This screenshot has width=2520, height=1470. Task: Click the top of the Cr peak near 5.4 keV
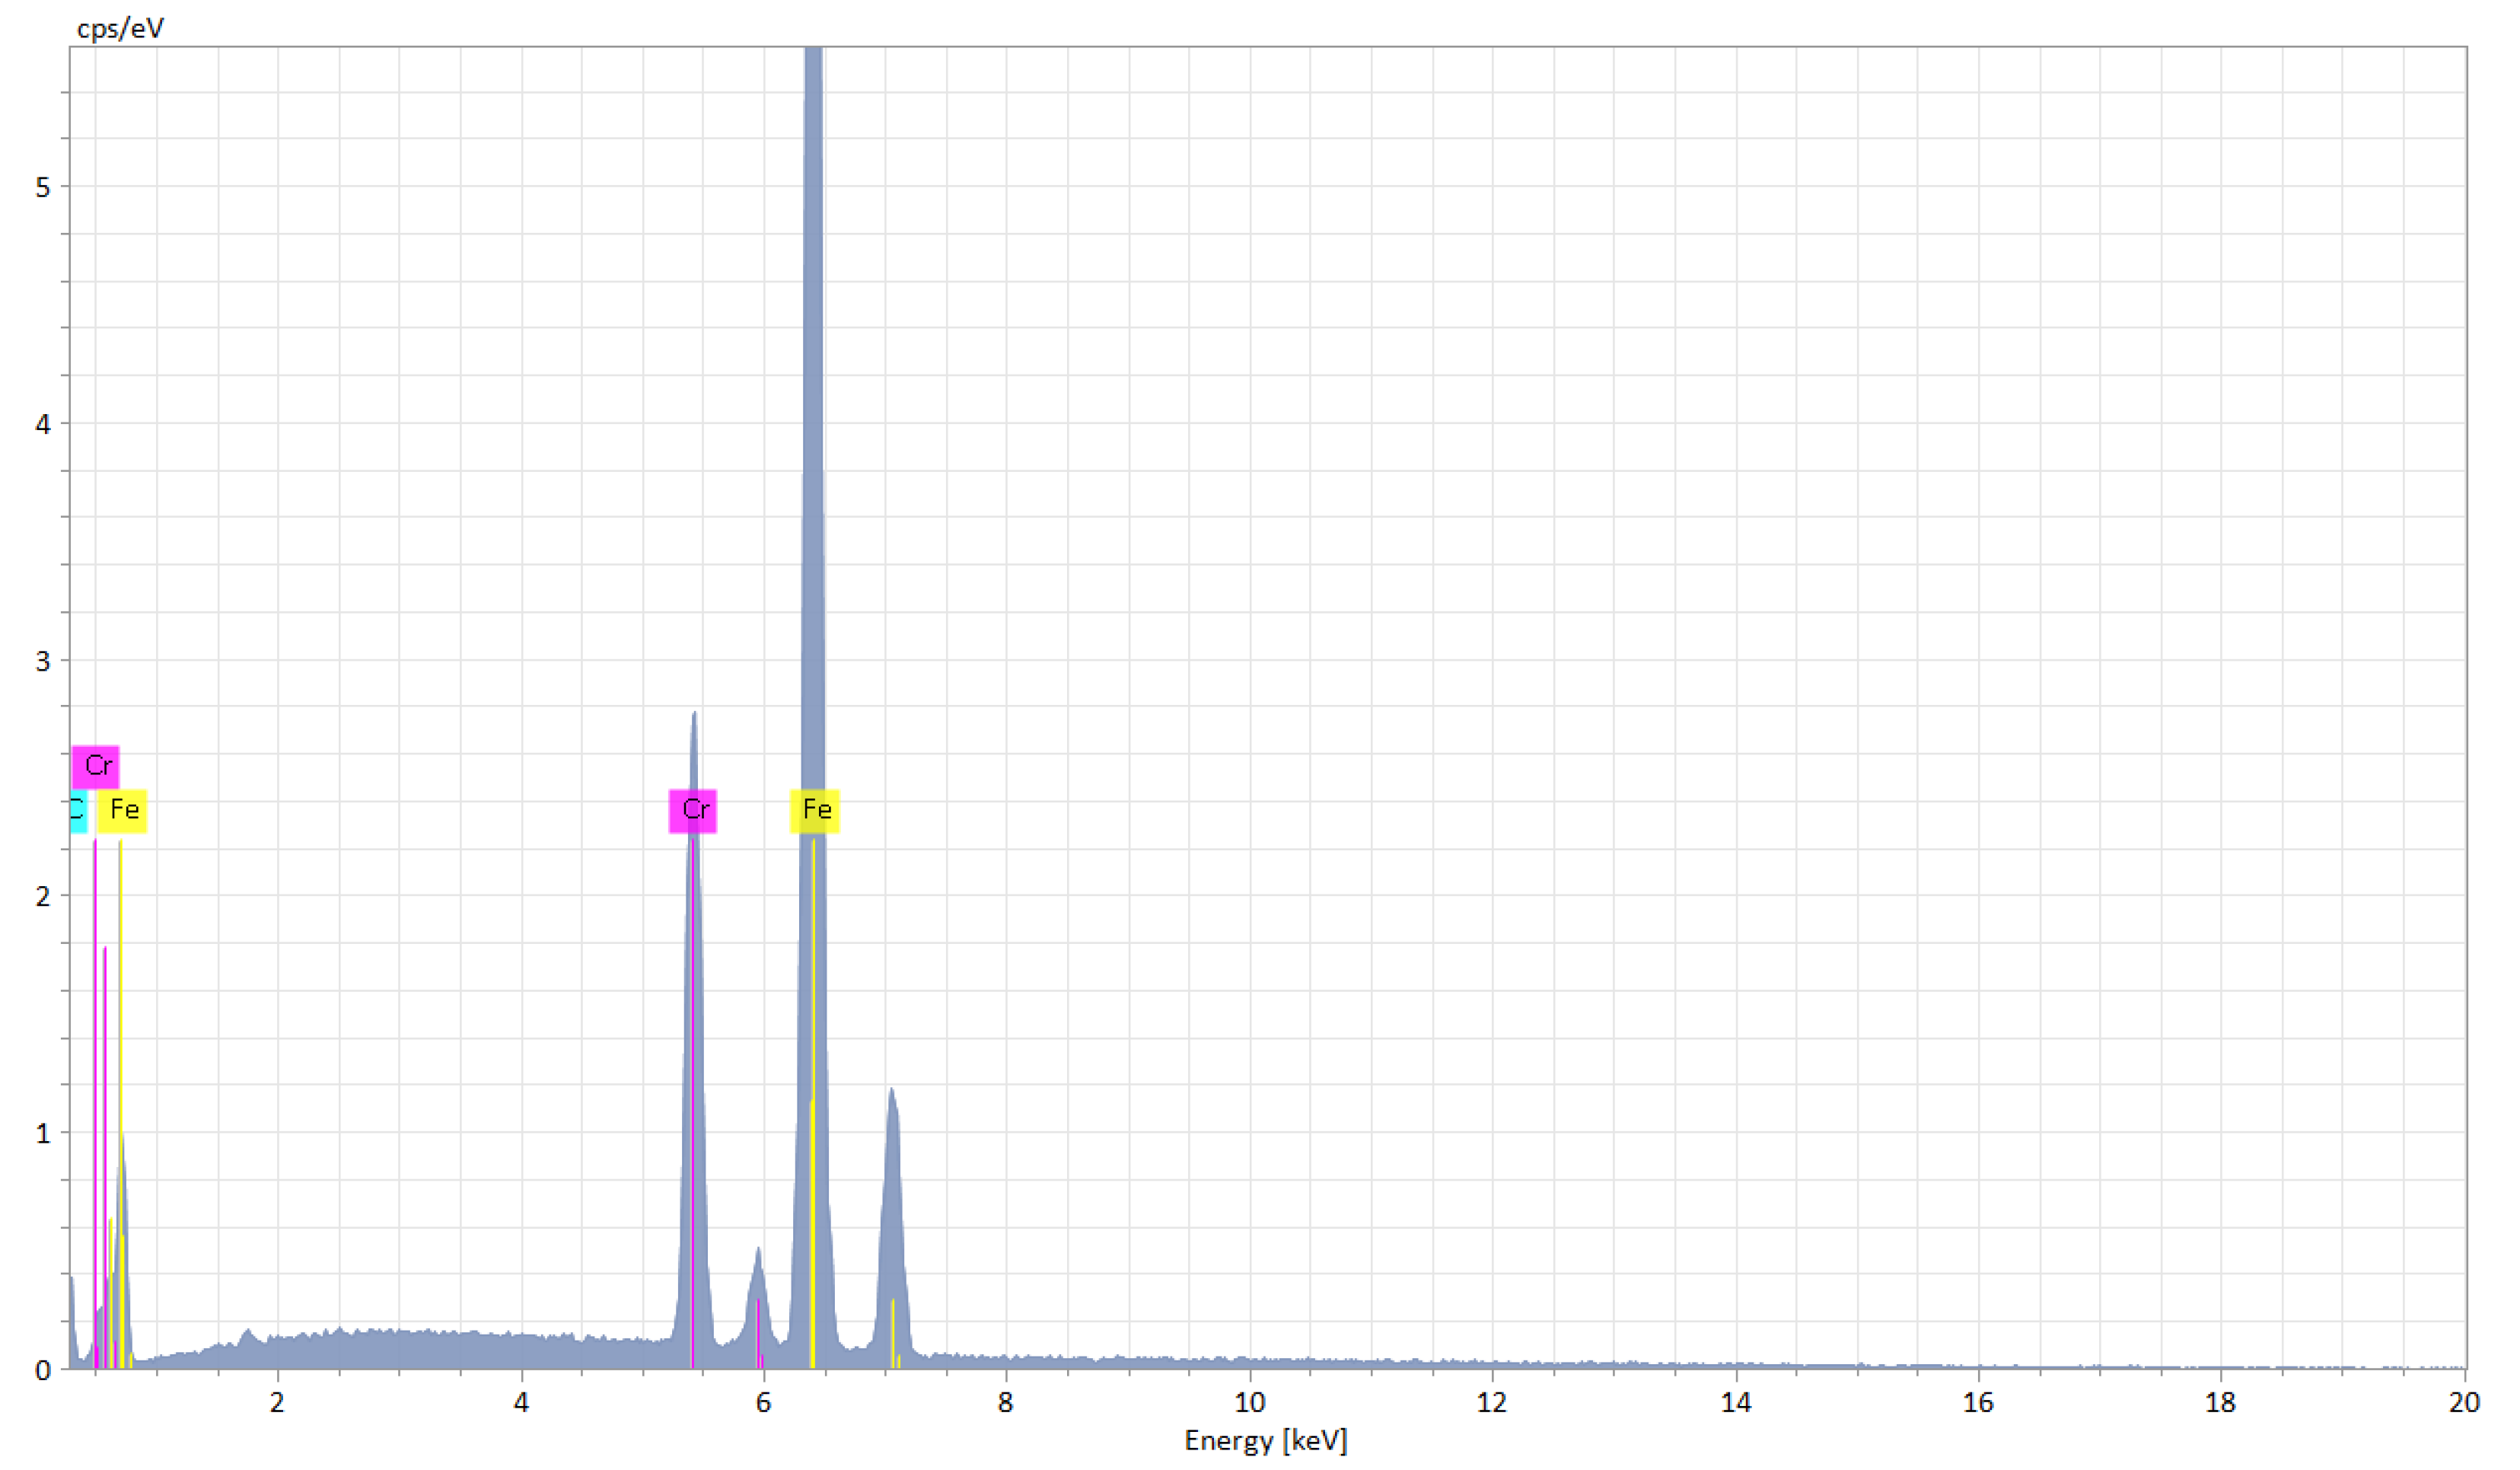pos(694,716)
